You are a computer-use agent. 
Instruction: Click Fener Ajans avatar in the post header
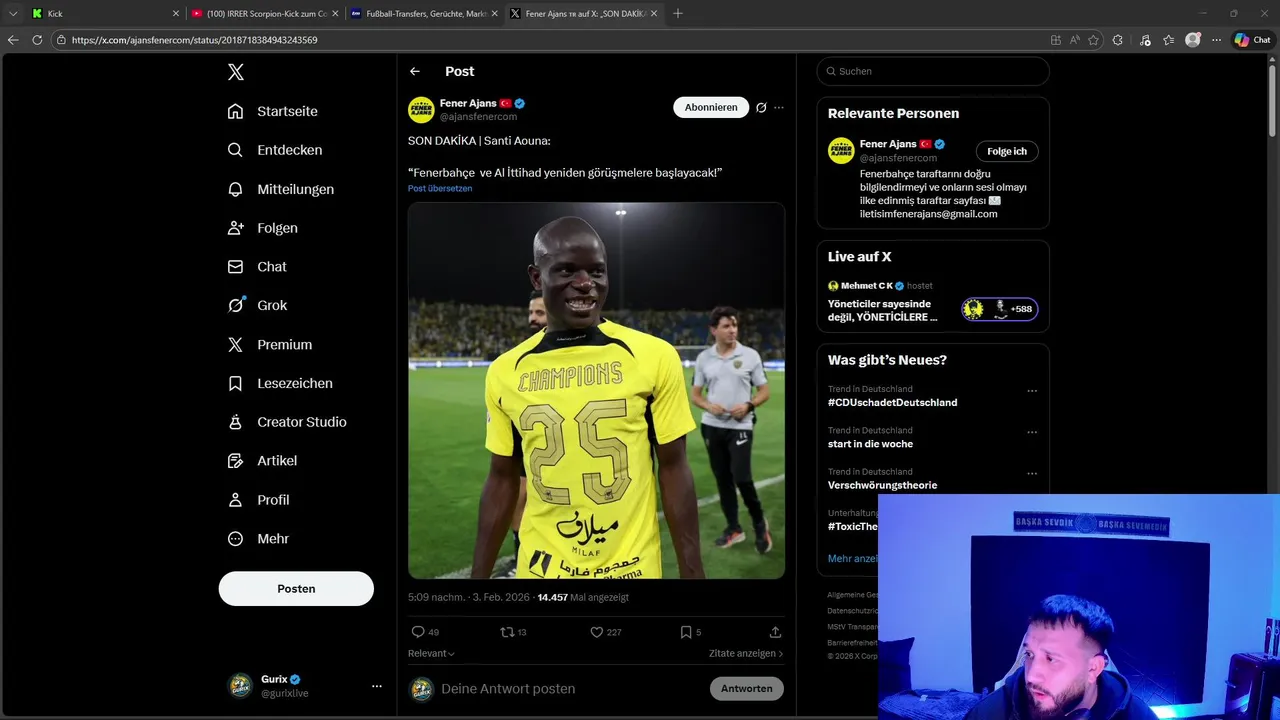421,110
